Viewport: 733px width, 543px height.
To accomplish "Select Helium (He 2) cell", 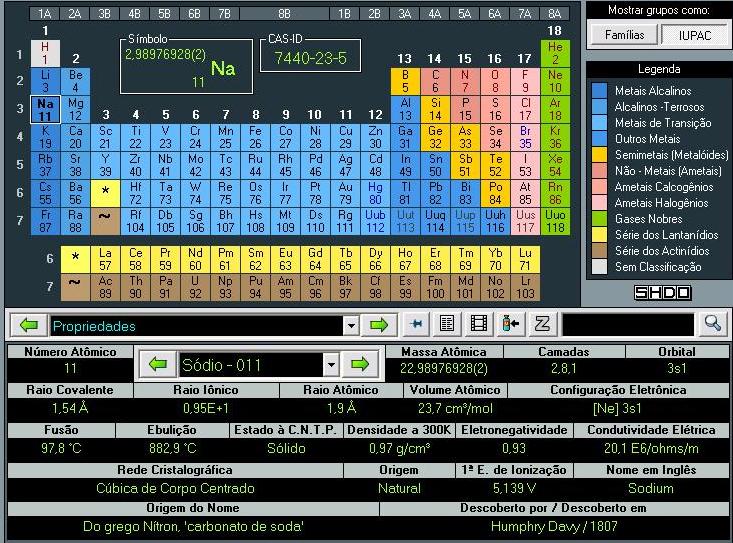I will (x=555, y=53).
